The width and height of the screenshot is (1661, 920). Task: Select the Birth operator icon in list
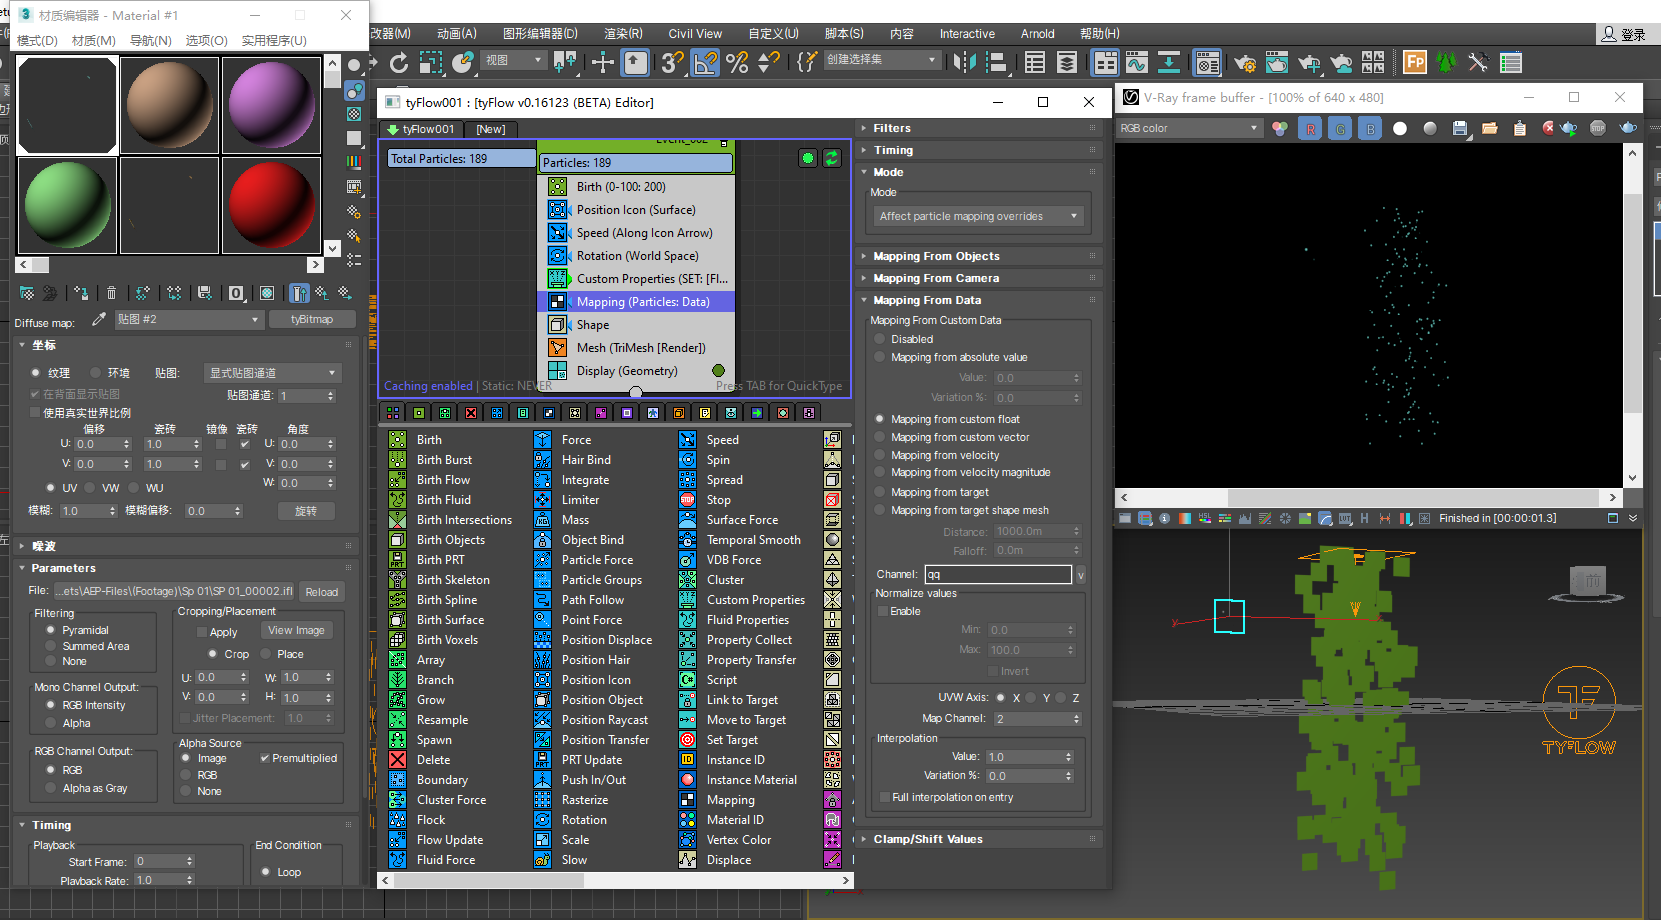click(x=397, y=440)
